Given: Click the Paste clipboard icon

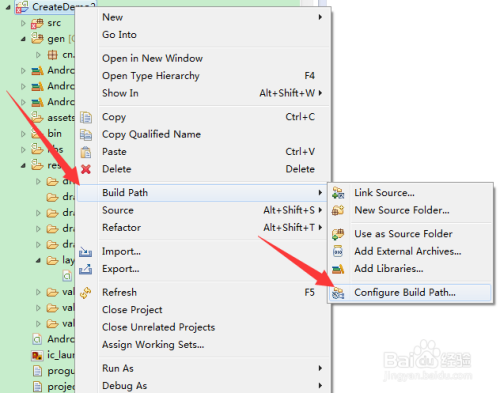Looking at the screenshot, I should [x=86, y=152].
